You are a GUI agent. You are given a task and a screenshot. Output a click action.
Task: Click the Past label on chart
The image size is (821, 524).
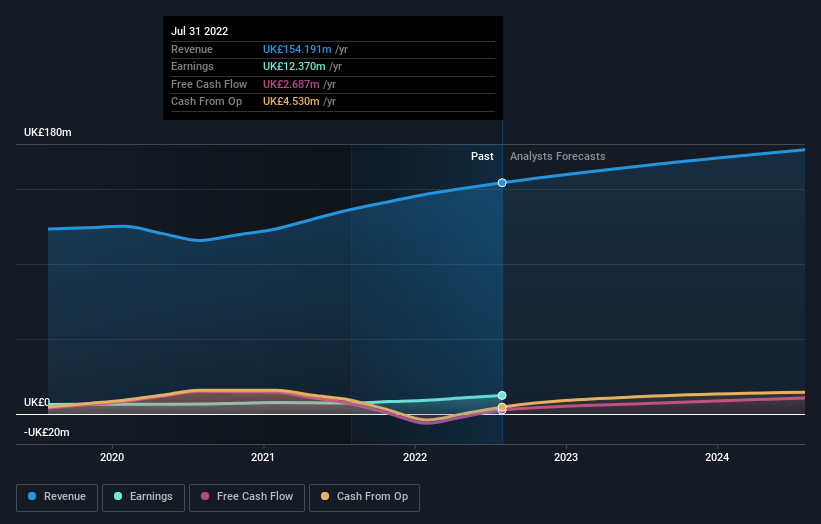click(x=482, y=157)
